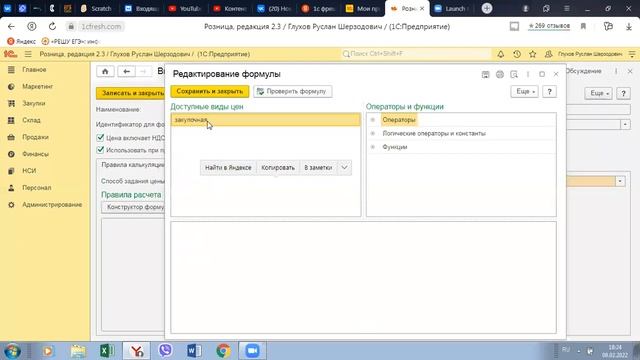Click the Windows Start button

point(12,351)
